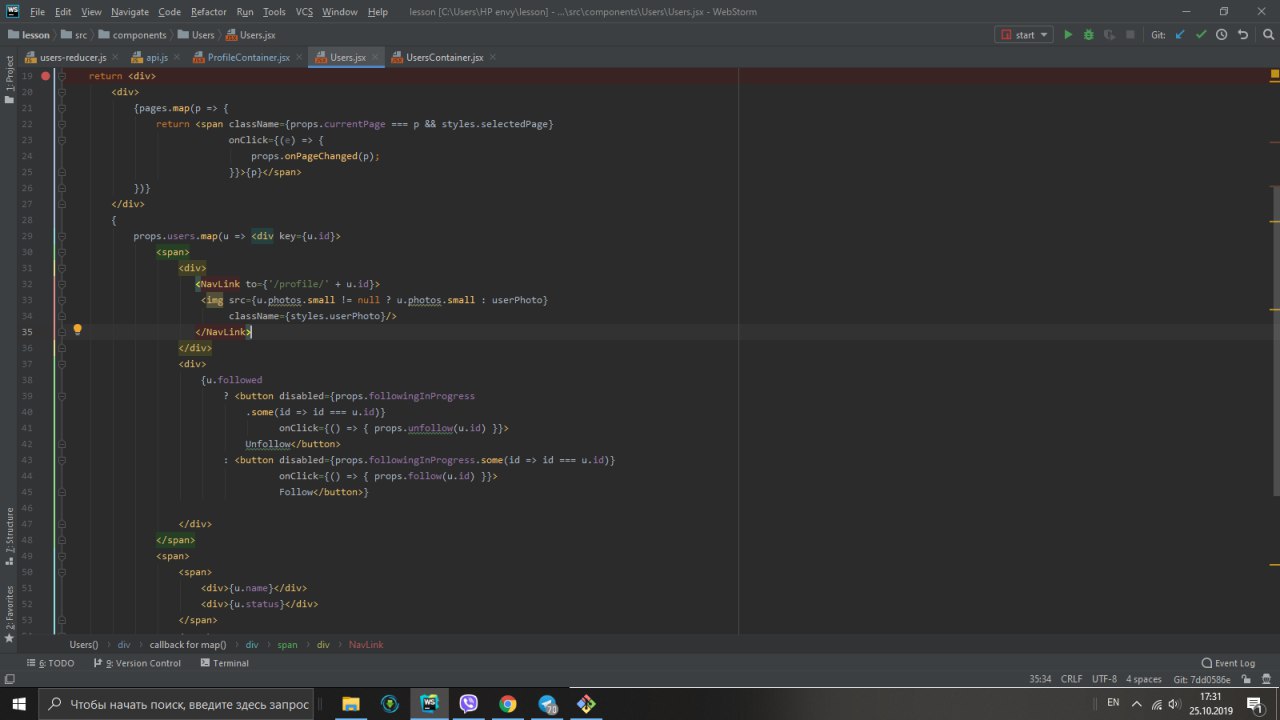Click the Git rollback revert arrow
The width and height of the screenshot is (1280, 720).
coord(1243,35)
